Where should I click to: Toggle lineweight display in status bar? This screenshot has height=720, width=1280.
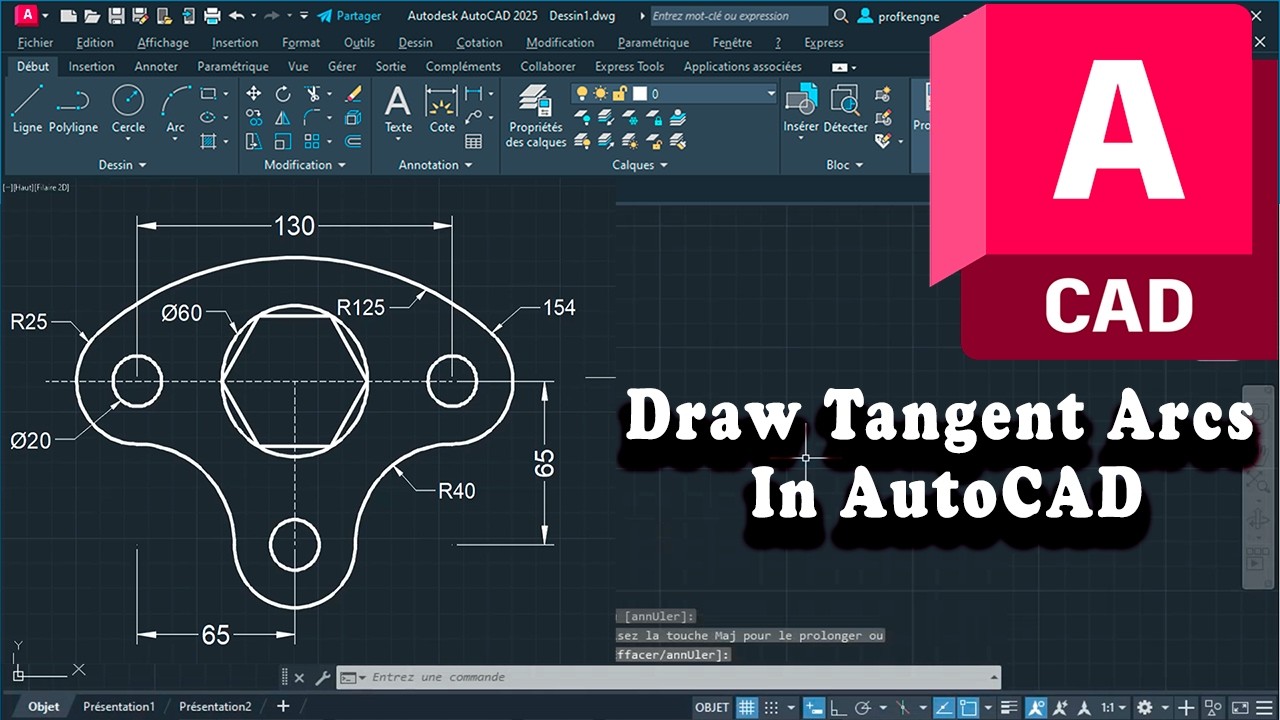pyautogui.click(x=1009, y=707)
